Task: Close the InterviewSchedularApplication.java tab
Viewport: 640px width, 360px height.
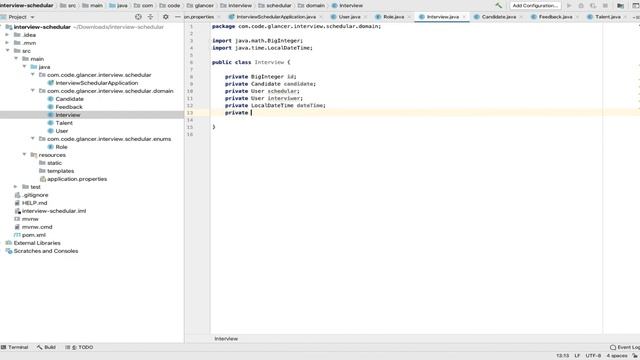Action: coord(320,17)
